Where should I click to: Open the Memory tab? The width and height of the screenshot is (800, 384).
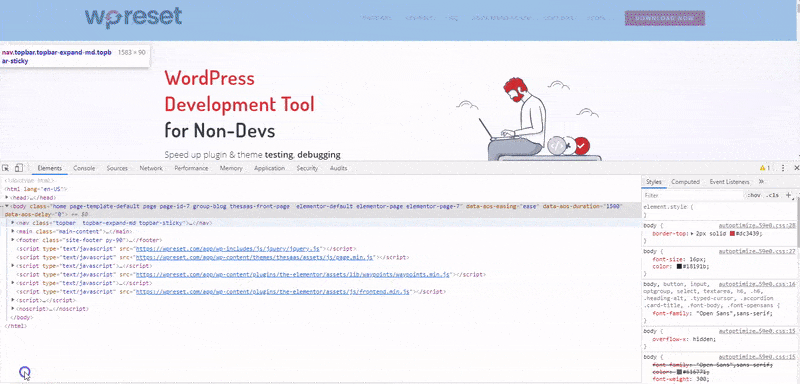(x=231, y=168)
